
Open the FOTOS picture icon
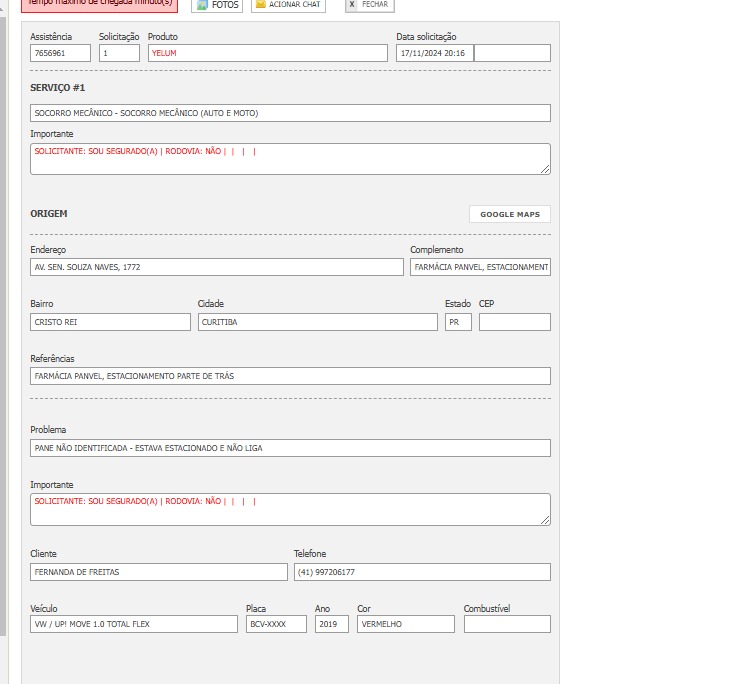[202, 5]
